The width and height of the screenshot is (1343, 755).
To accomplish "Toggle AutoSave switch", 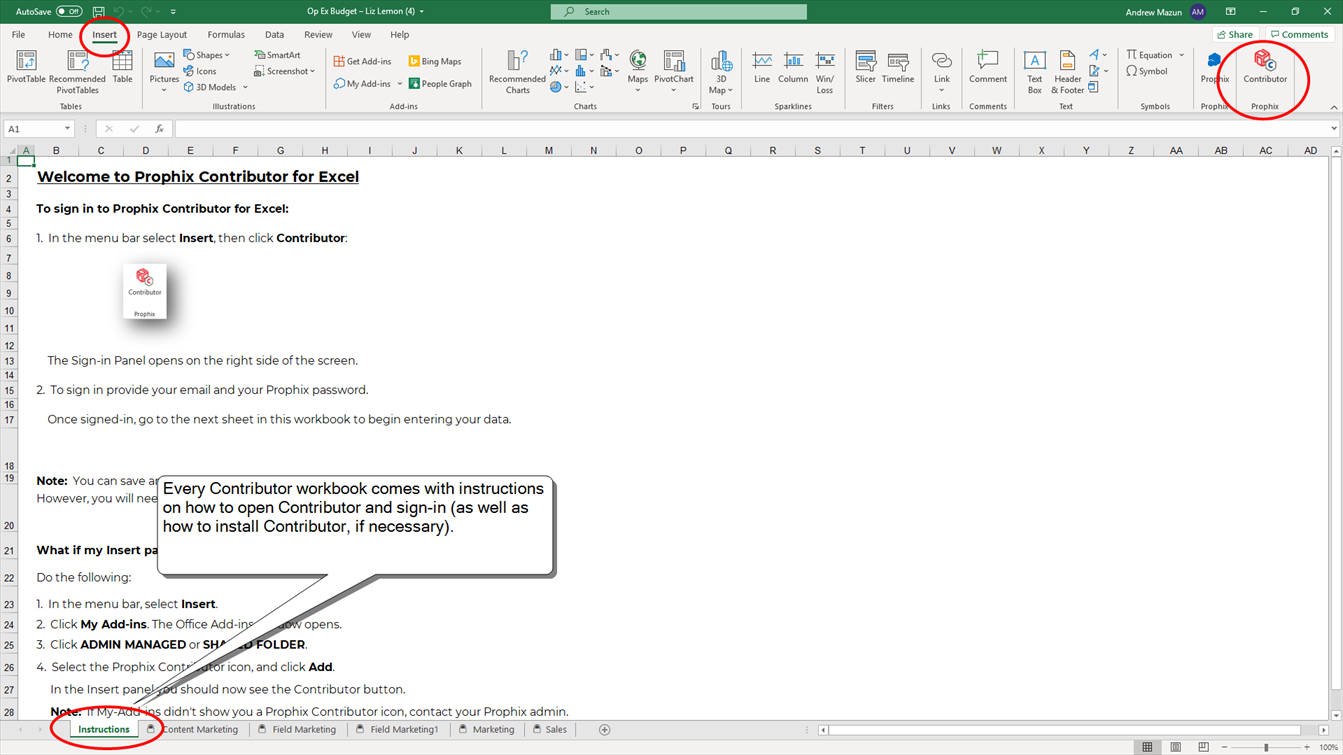I will (x=69, y=11).
